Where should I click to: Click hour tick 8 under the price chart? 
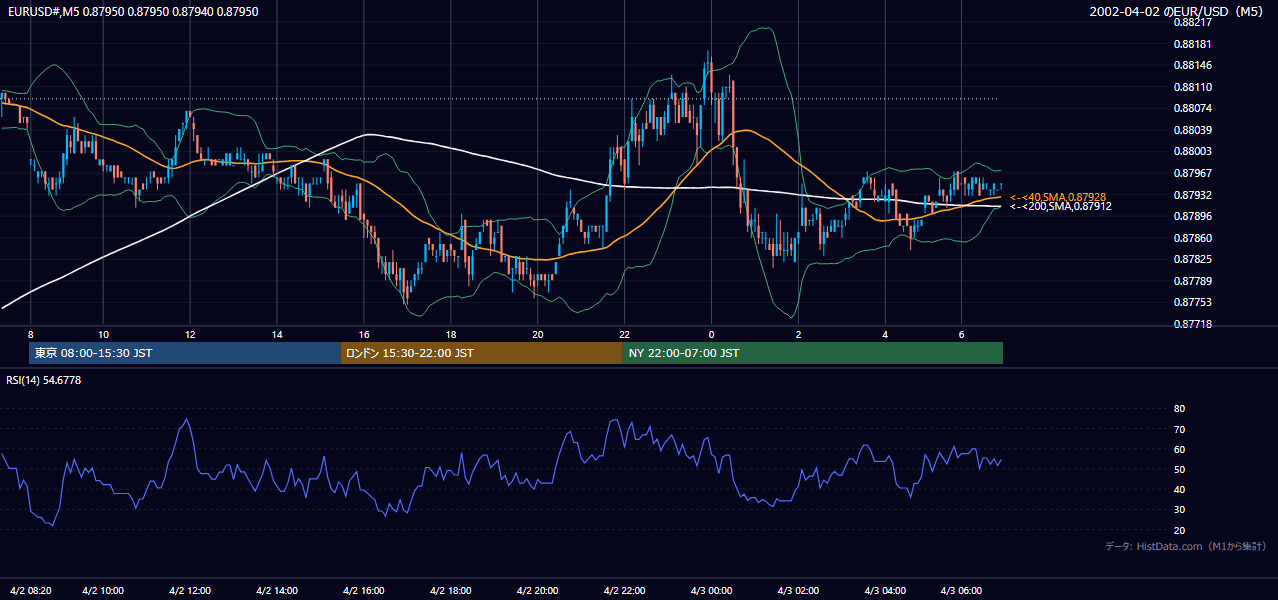coord(30,334)
